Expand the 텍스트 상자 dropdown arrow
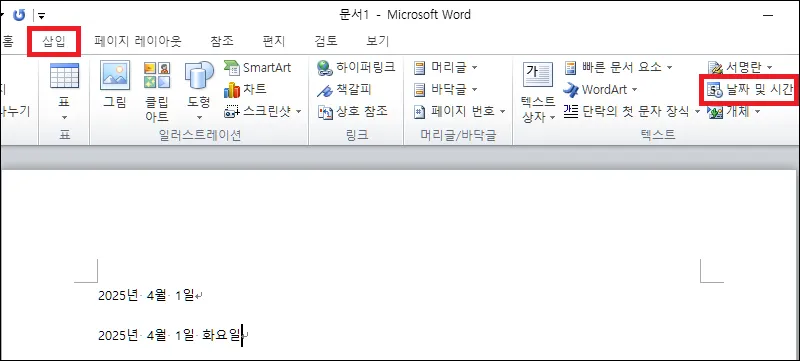The width and height of the screenshot is (800, 361). 552,118
